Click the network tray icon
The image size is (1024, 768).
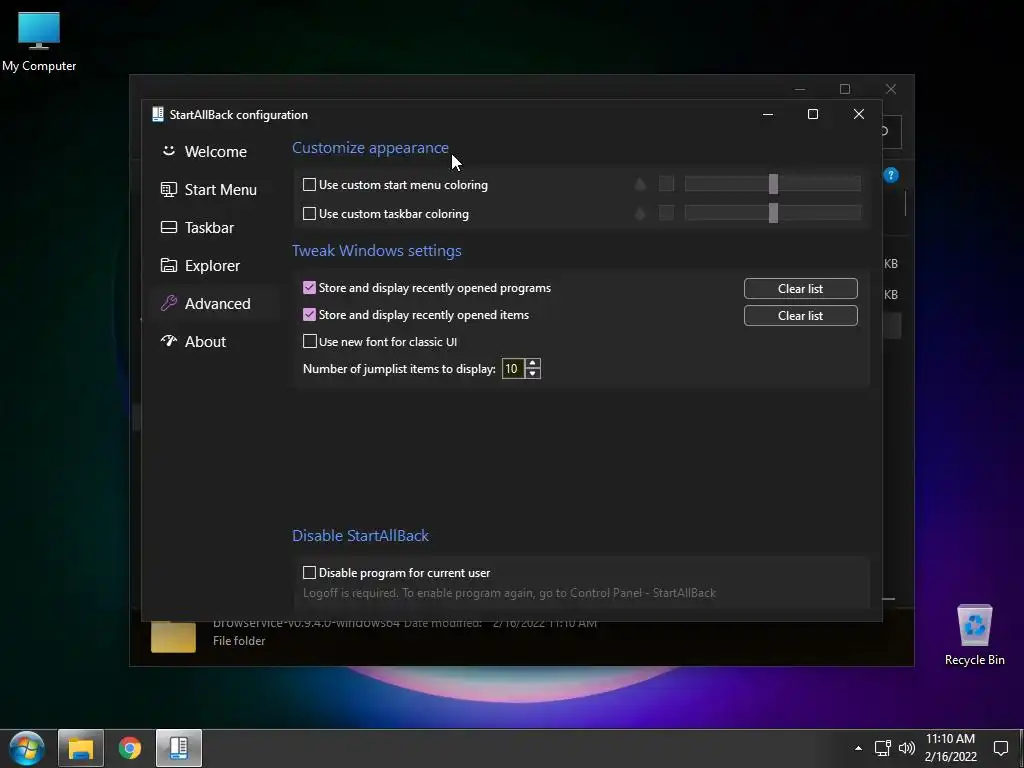[x=883, y=748]
